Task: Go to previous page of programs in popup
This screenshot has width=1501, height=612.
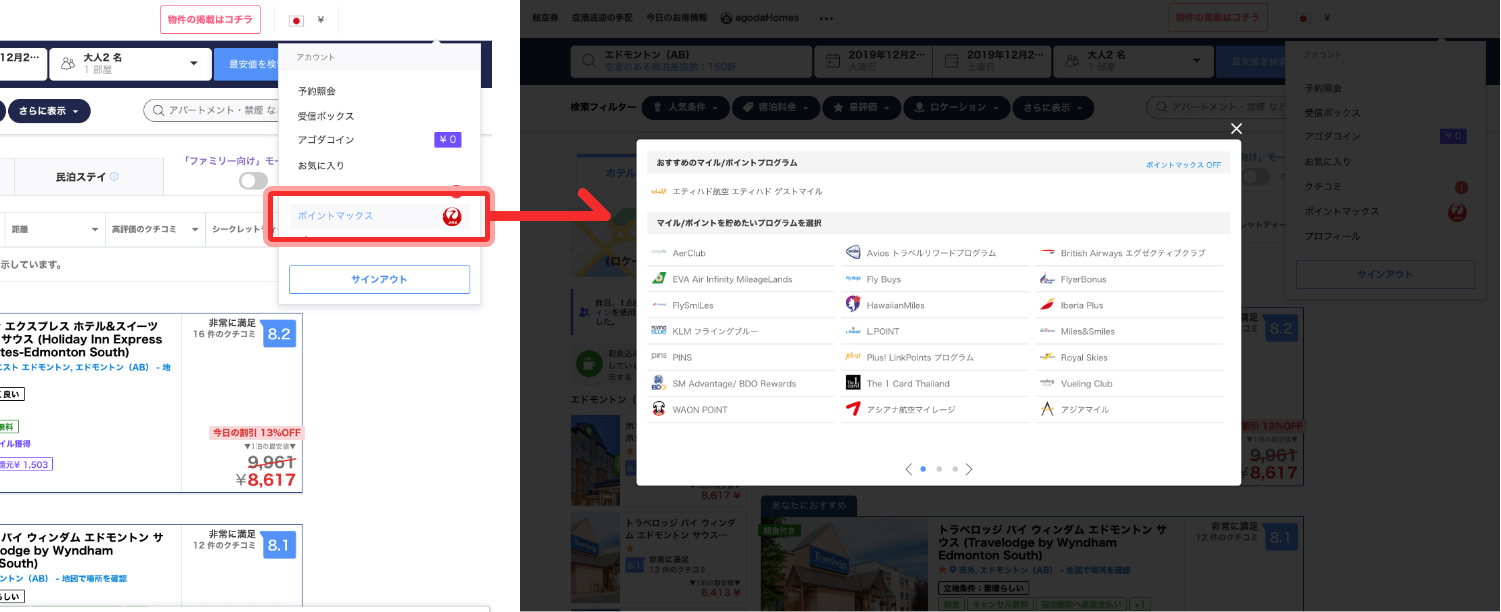Action: [908, 469]
